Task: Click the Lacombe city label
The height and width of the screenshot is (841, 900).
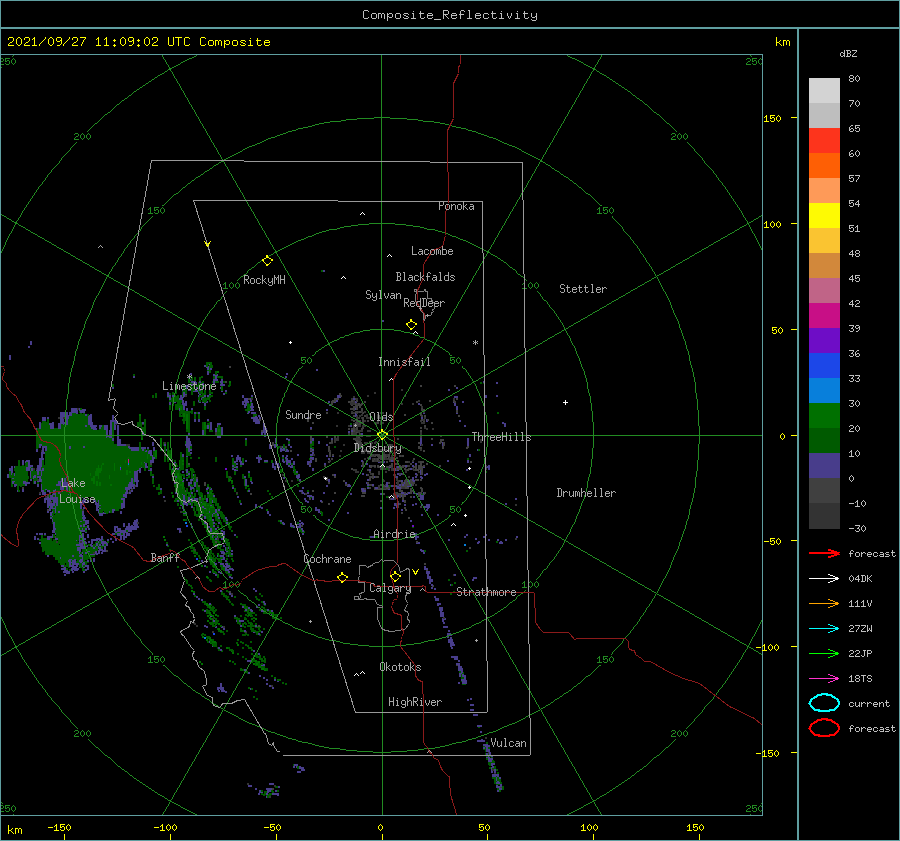Action: pyautogui.click(x=432, y=251)
